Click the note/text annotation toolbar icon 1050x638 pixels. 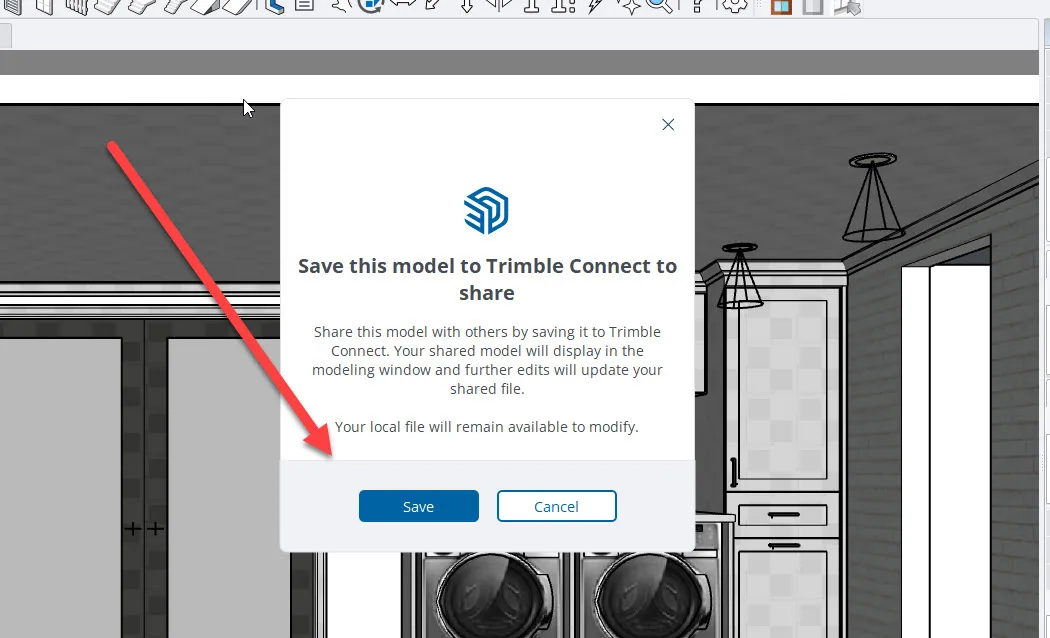click(305, 7)
